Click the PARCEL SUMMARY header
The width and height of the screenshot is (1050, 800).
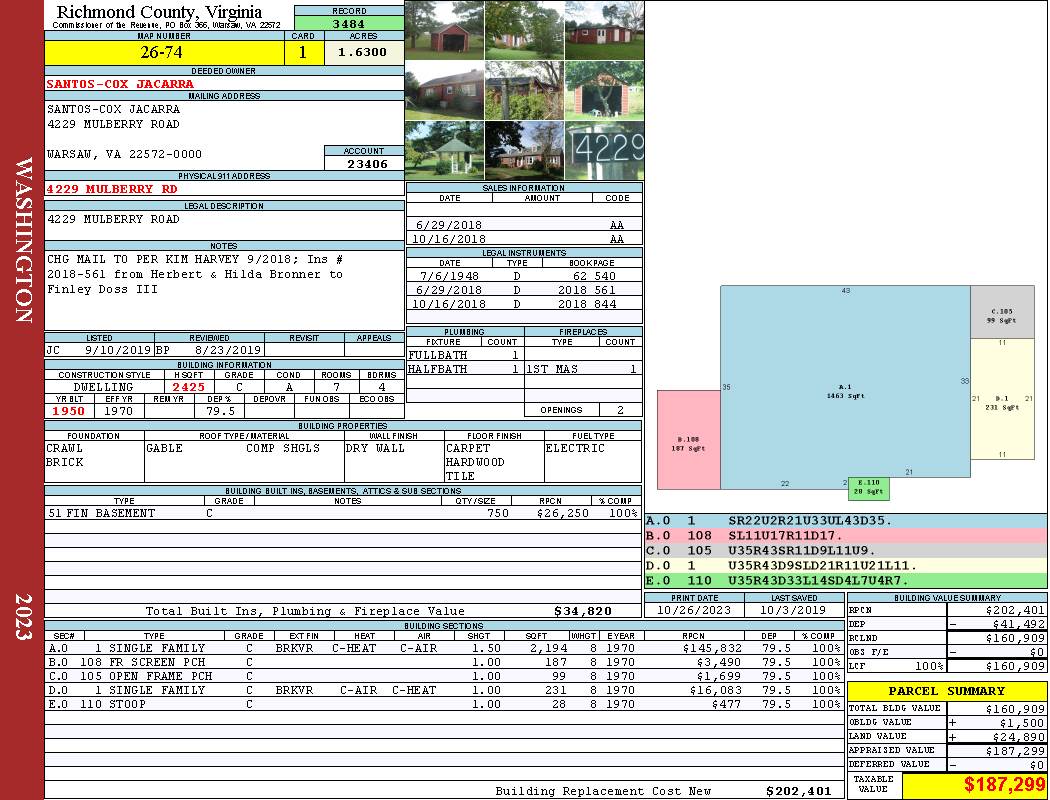coord(947,691)
